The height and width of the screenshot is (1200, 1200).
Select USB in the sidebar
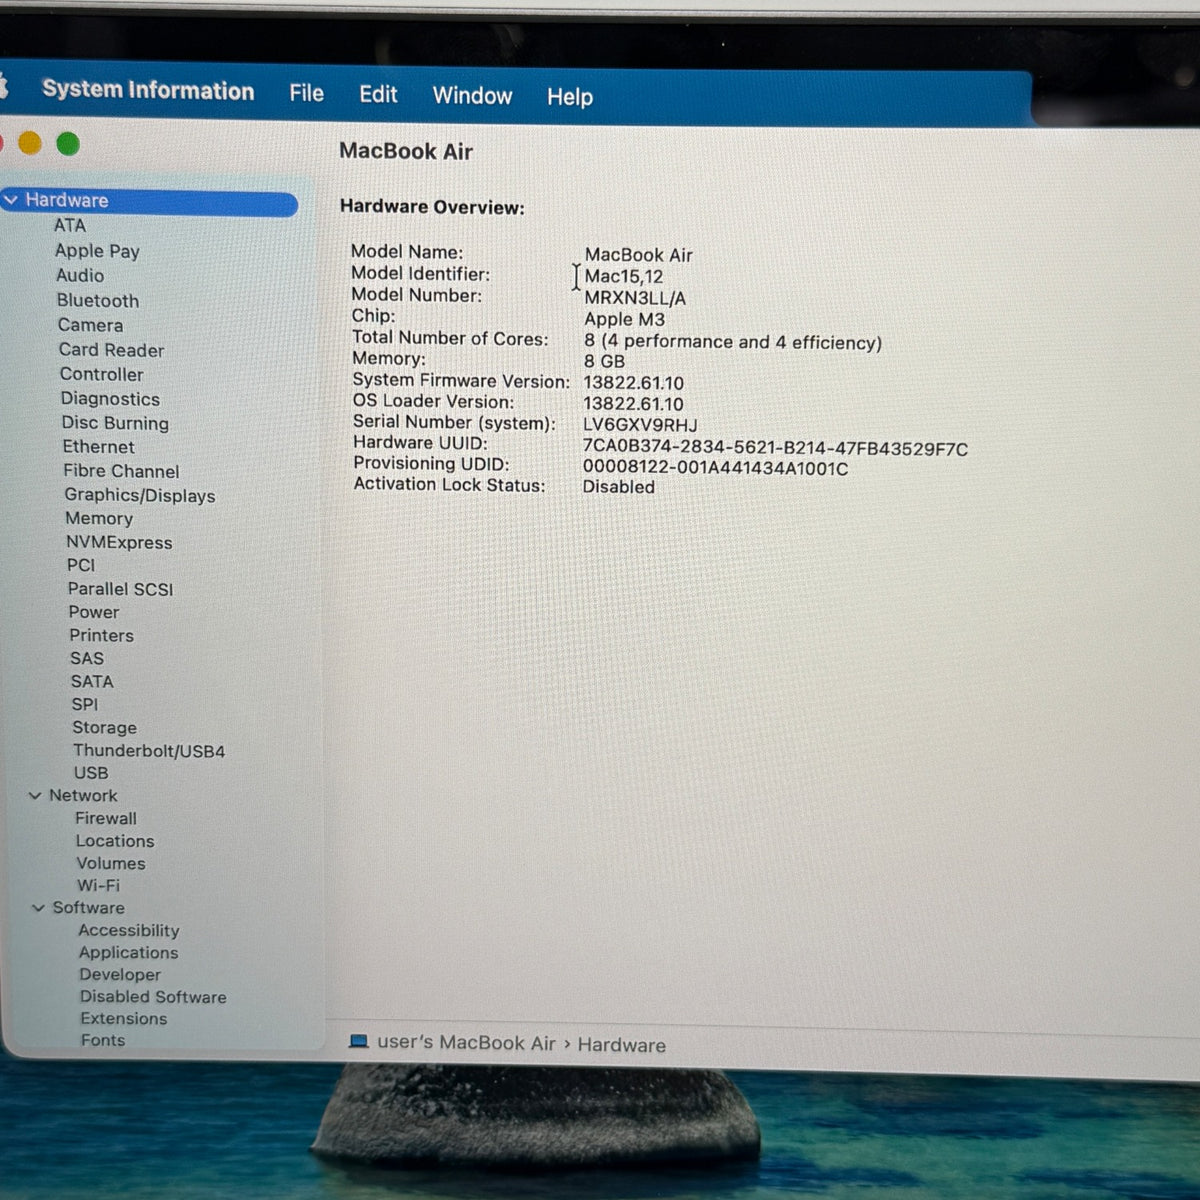(x=91, y=773)
